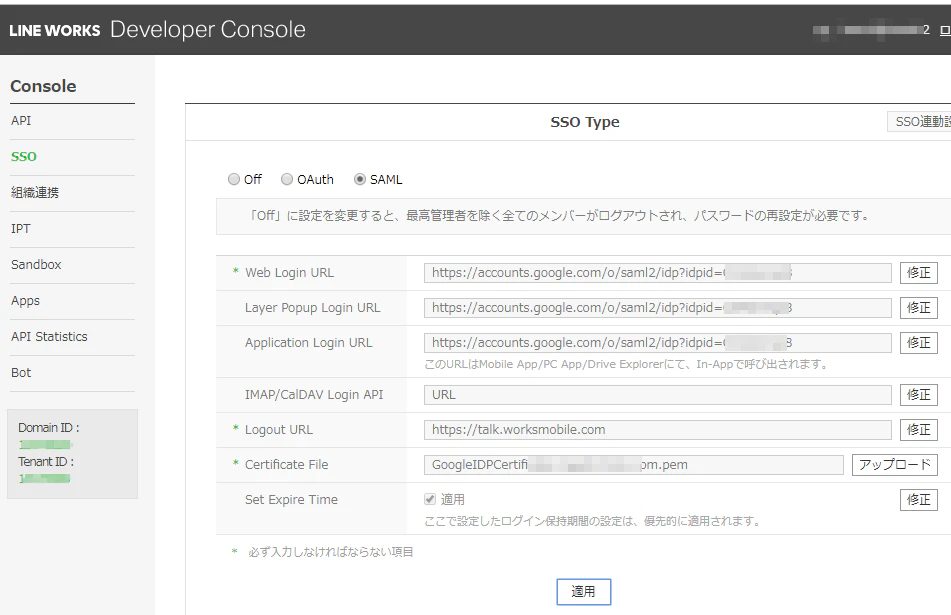Navigate to IPT in the sidebar

pyautogui.click(x=21, y=229)
